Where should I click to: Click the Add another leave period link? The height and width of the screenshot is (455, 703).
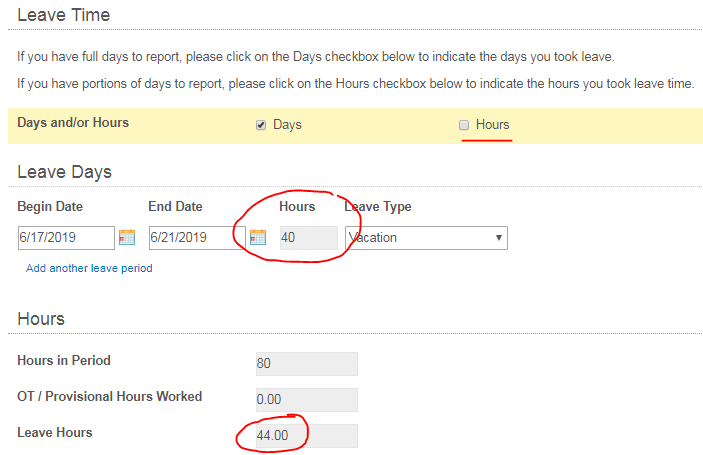pos(89,268)
